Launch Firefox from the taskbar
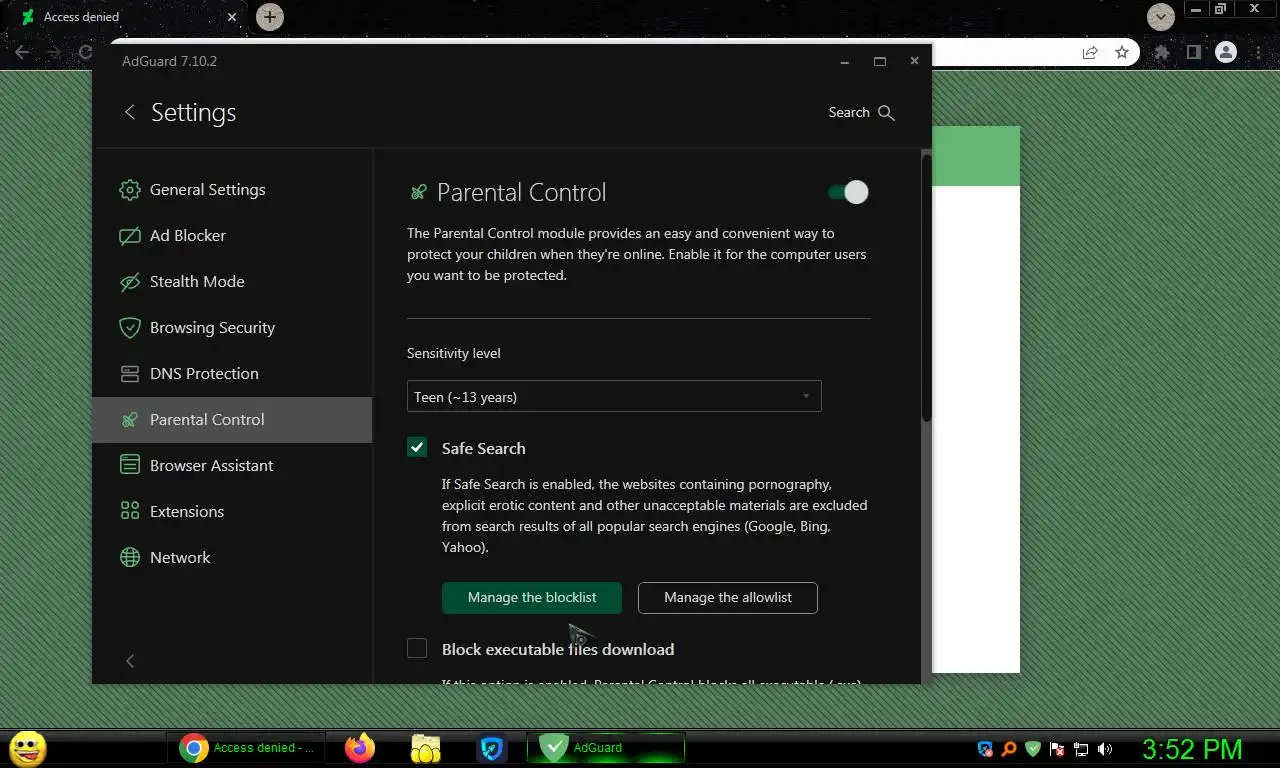Screen dimensions: 1280x768 tap(359, 748)
